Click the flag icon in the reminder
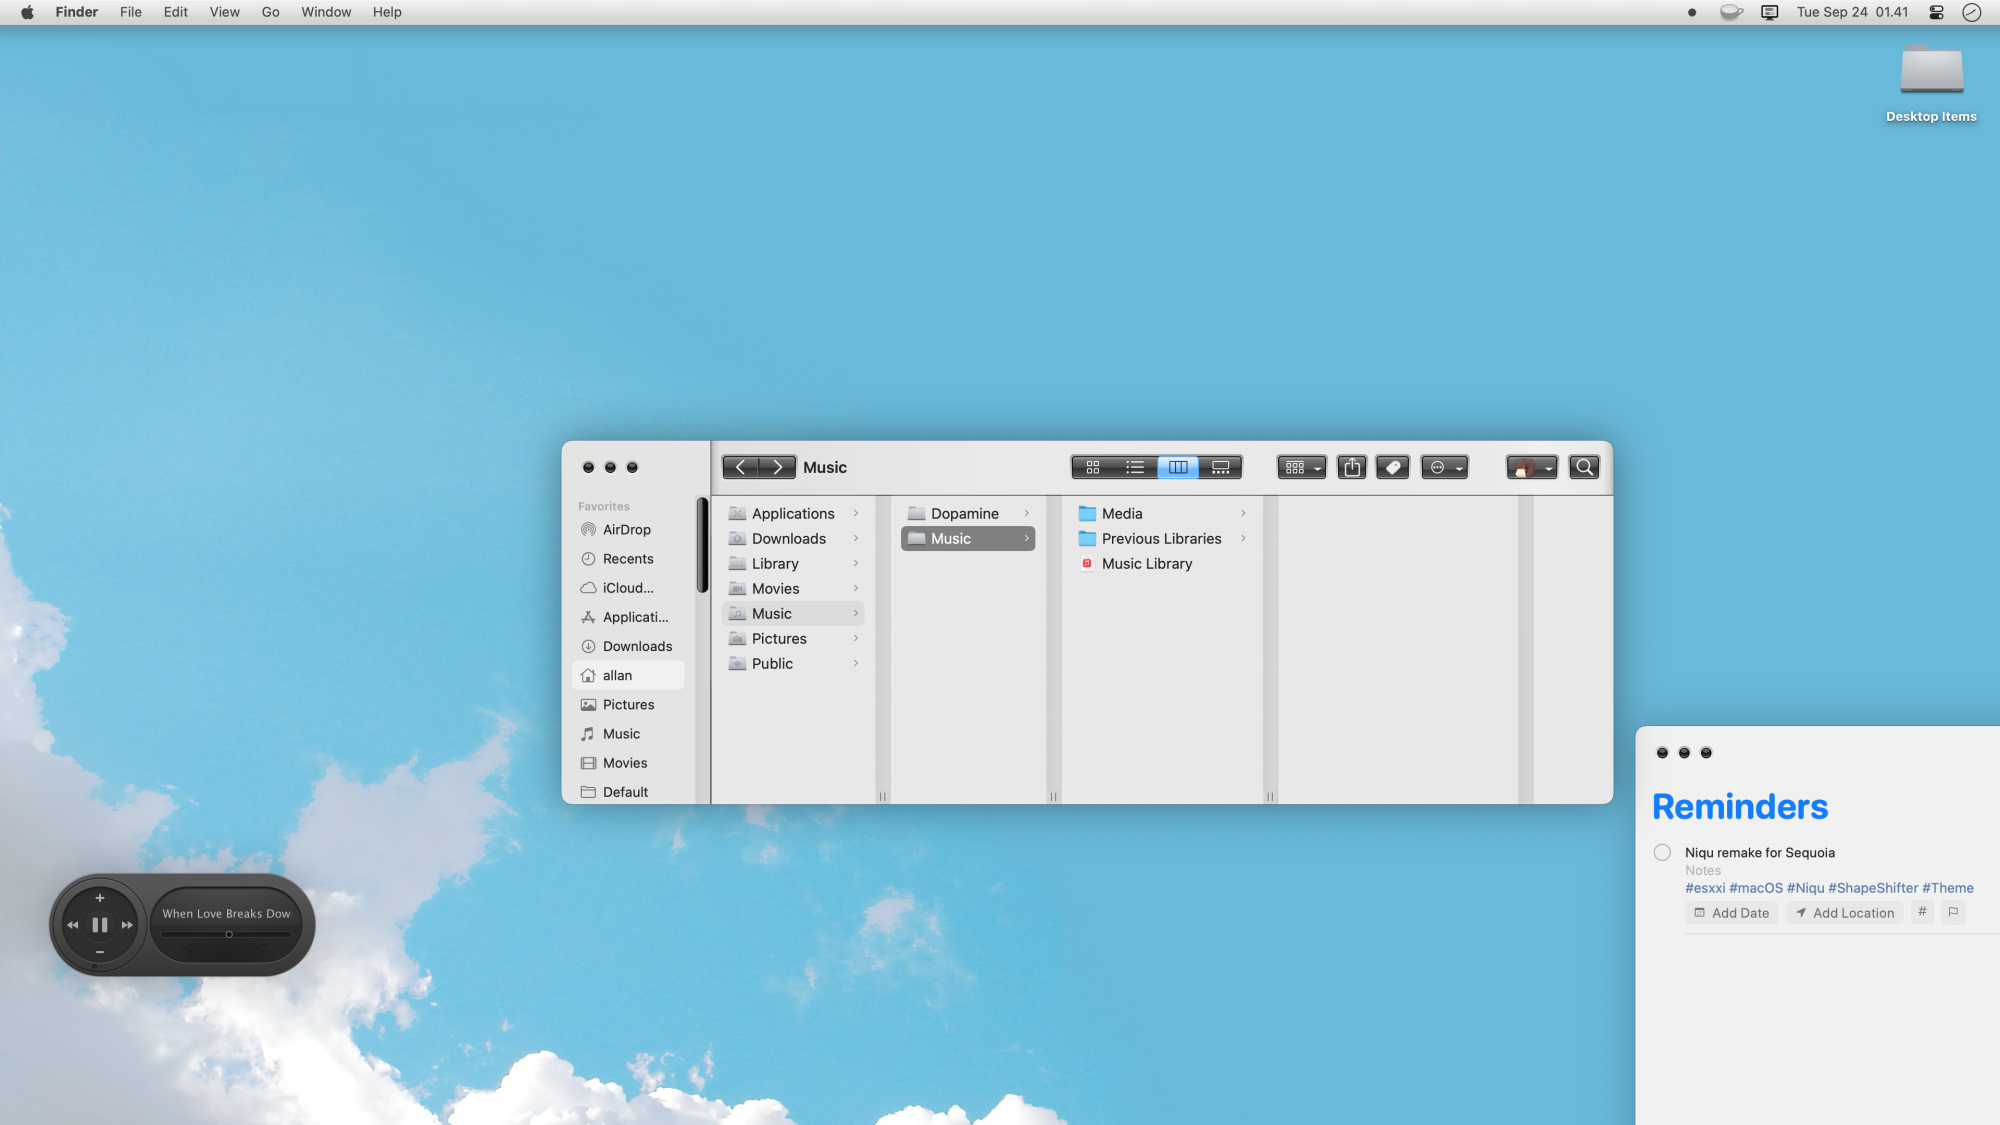The width and height of the screenshot is (2000, 1125). 1953,912
